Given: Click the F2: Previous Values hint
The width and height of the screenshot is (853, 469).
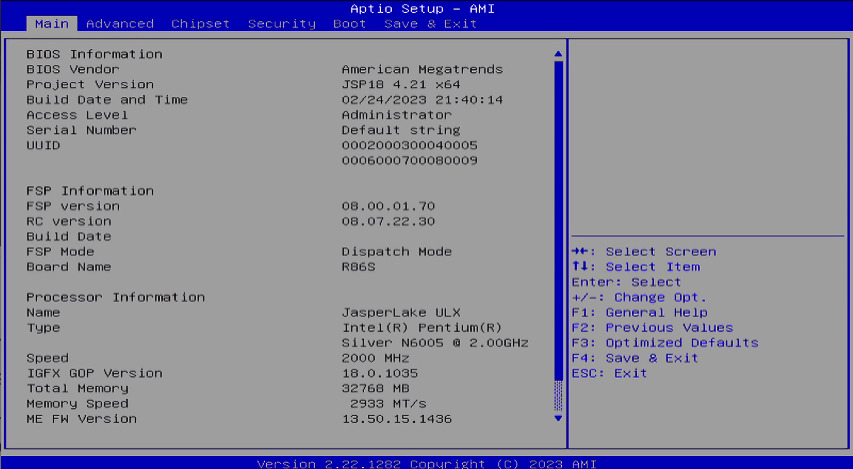Looking at the screenshot, I should click(x=652, y=328).
